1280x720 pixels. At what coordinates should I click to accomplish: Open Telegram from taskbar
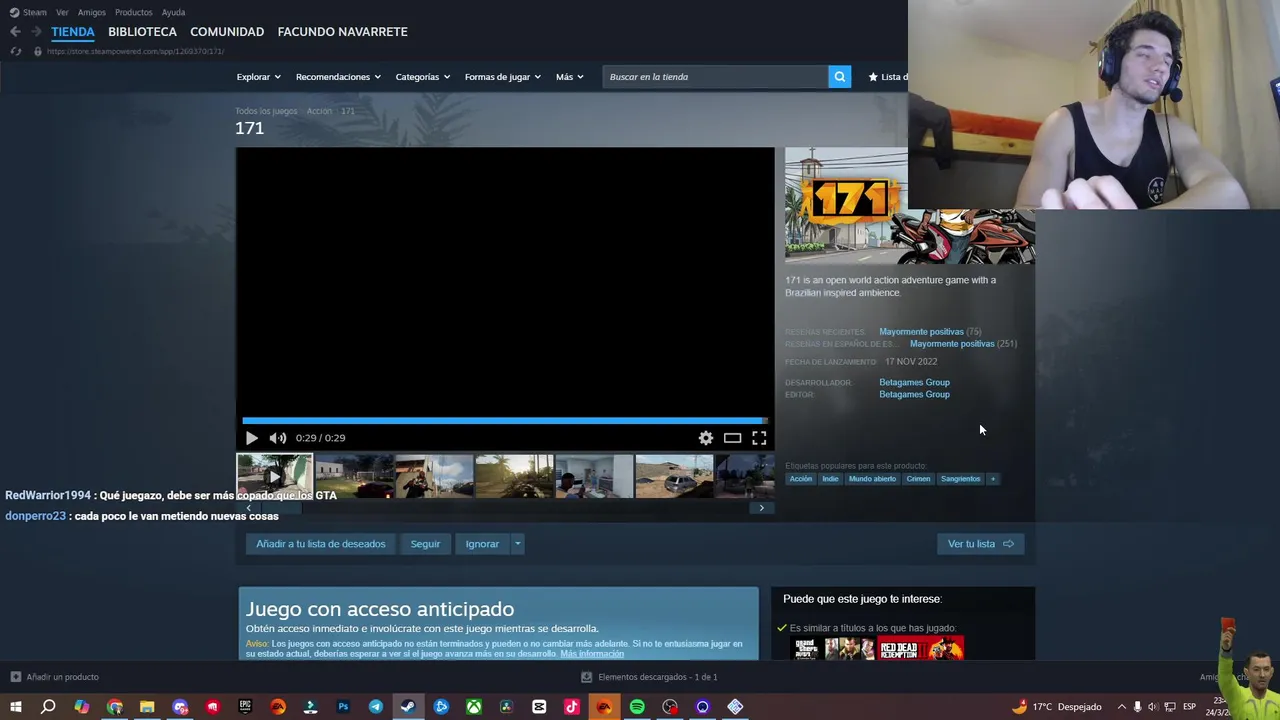[376, 707]
